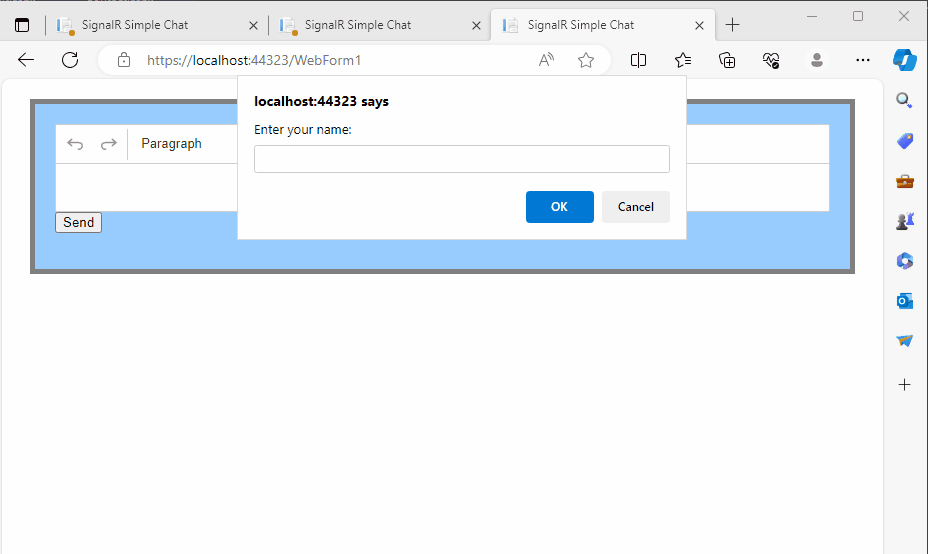Click OK in the name prompt dialog
The width and height of the screenshot is (928, 554).
559,207
